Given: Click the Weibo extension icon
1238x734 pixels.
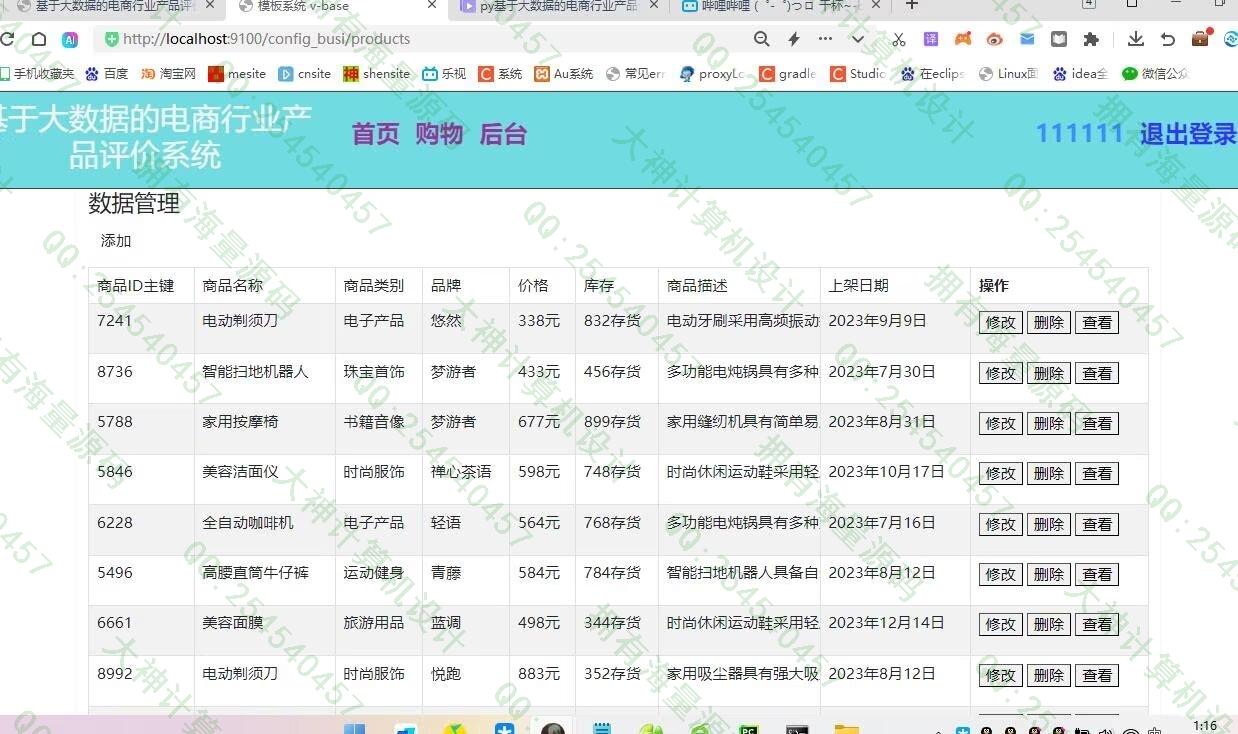Looking at the screenshot, I should coord(994,39).
